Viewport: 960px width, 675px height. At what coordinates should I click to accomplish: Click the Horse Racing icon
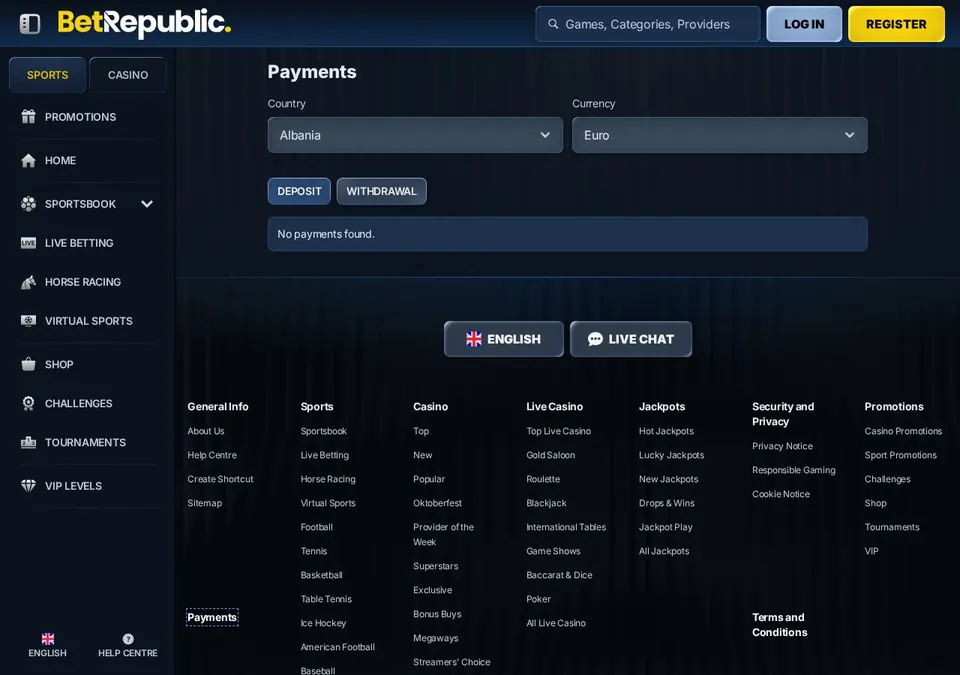pyautogui.click(x=28, y=282)
